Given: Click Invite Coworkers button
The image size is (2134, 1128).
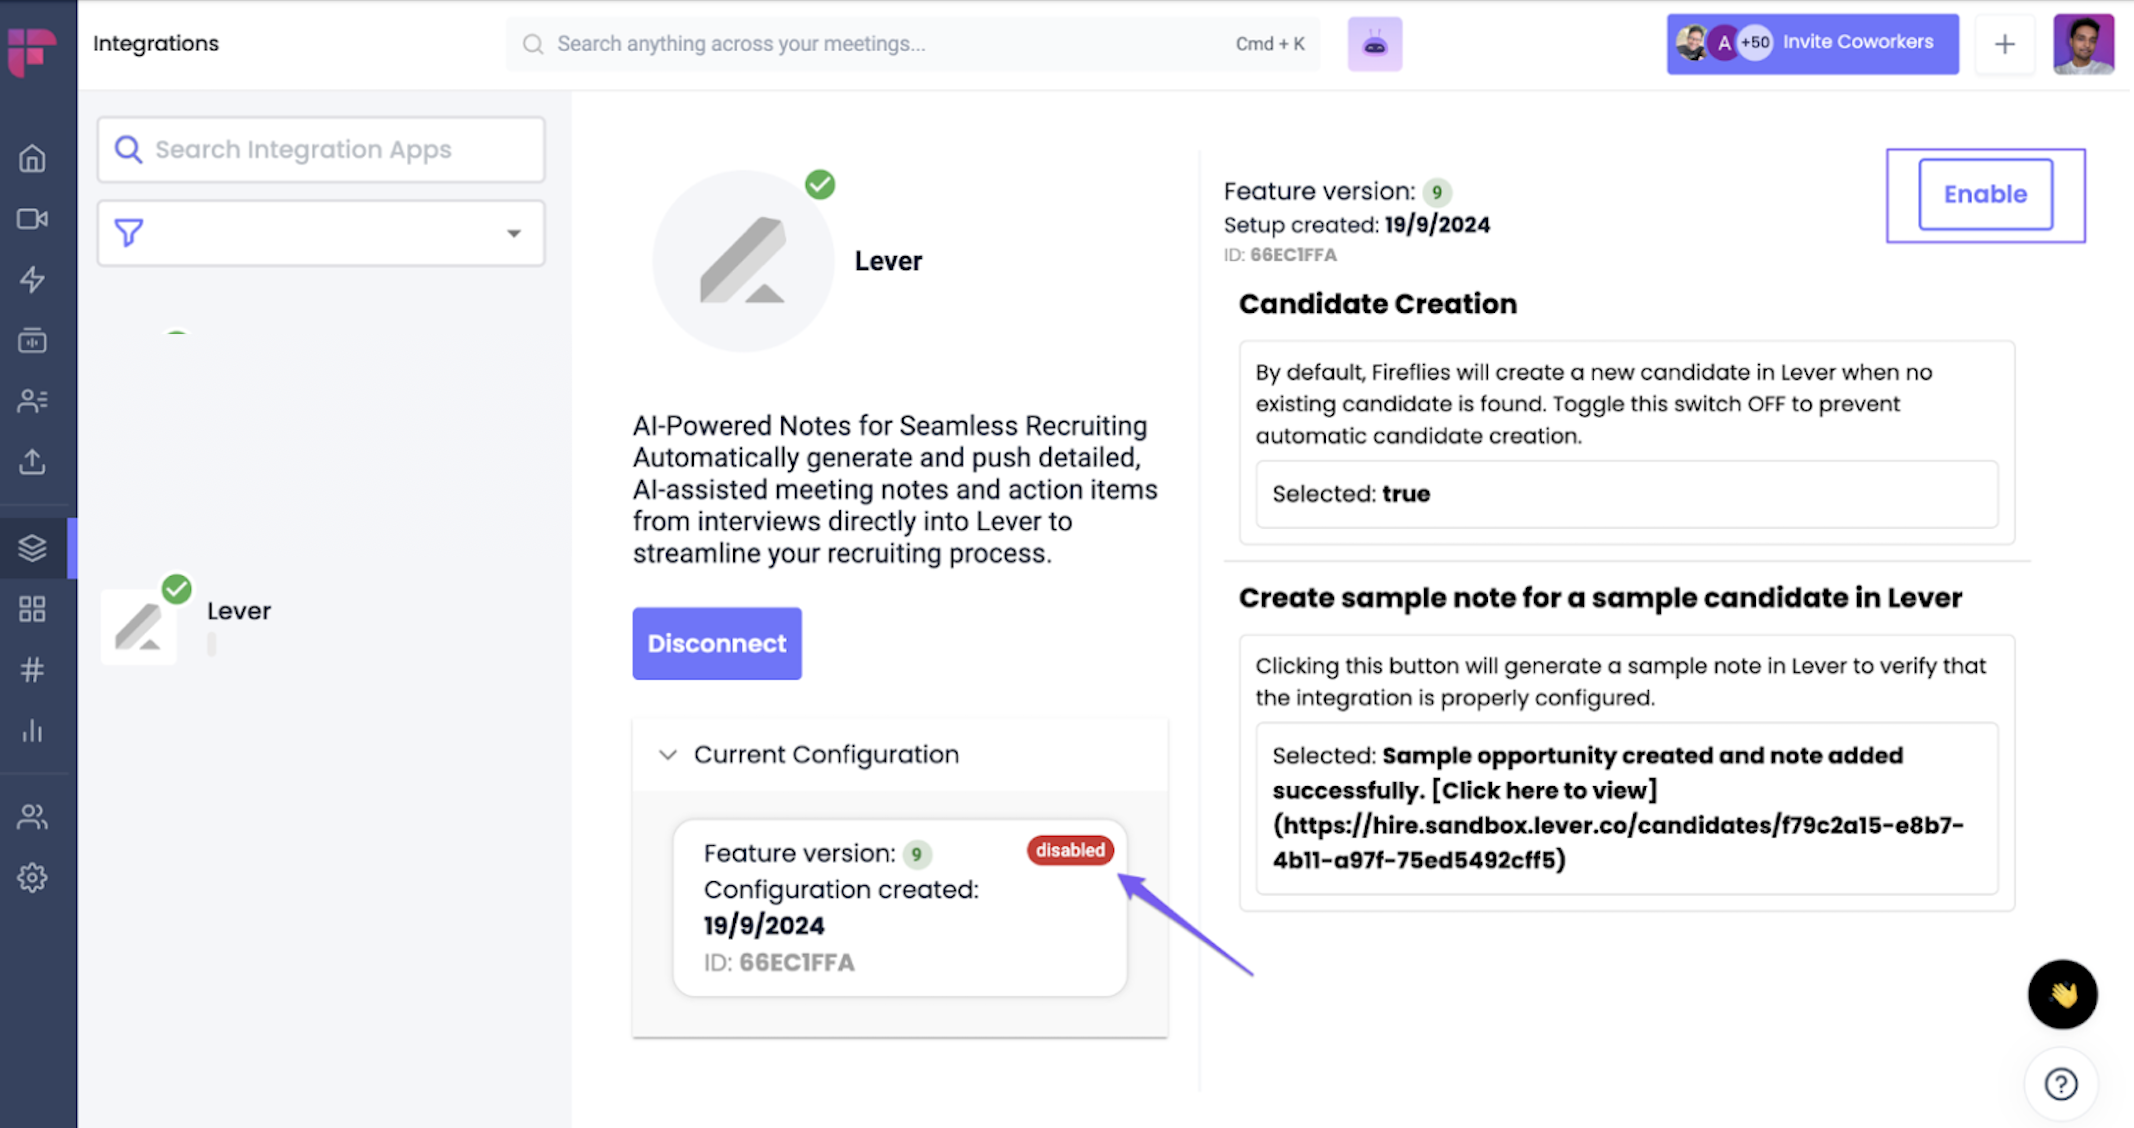Looking at the screenshot, I should (1813, 44).
